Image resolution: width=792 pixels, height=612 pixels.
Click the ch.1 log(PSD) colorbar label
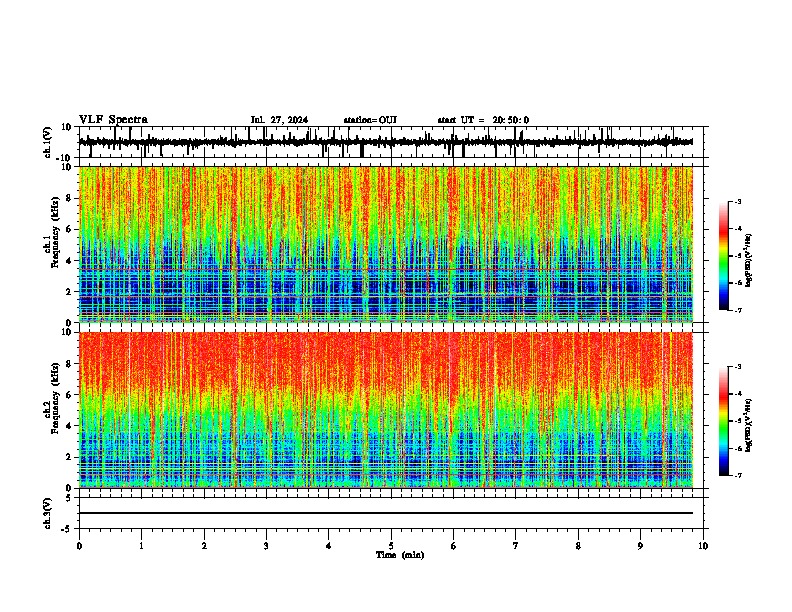748,260
